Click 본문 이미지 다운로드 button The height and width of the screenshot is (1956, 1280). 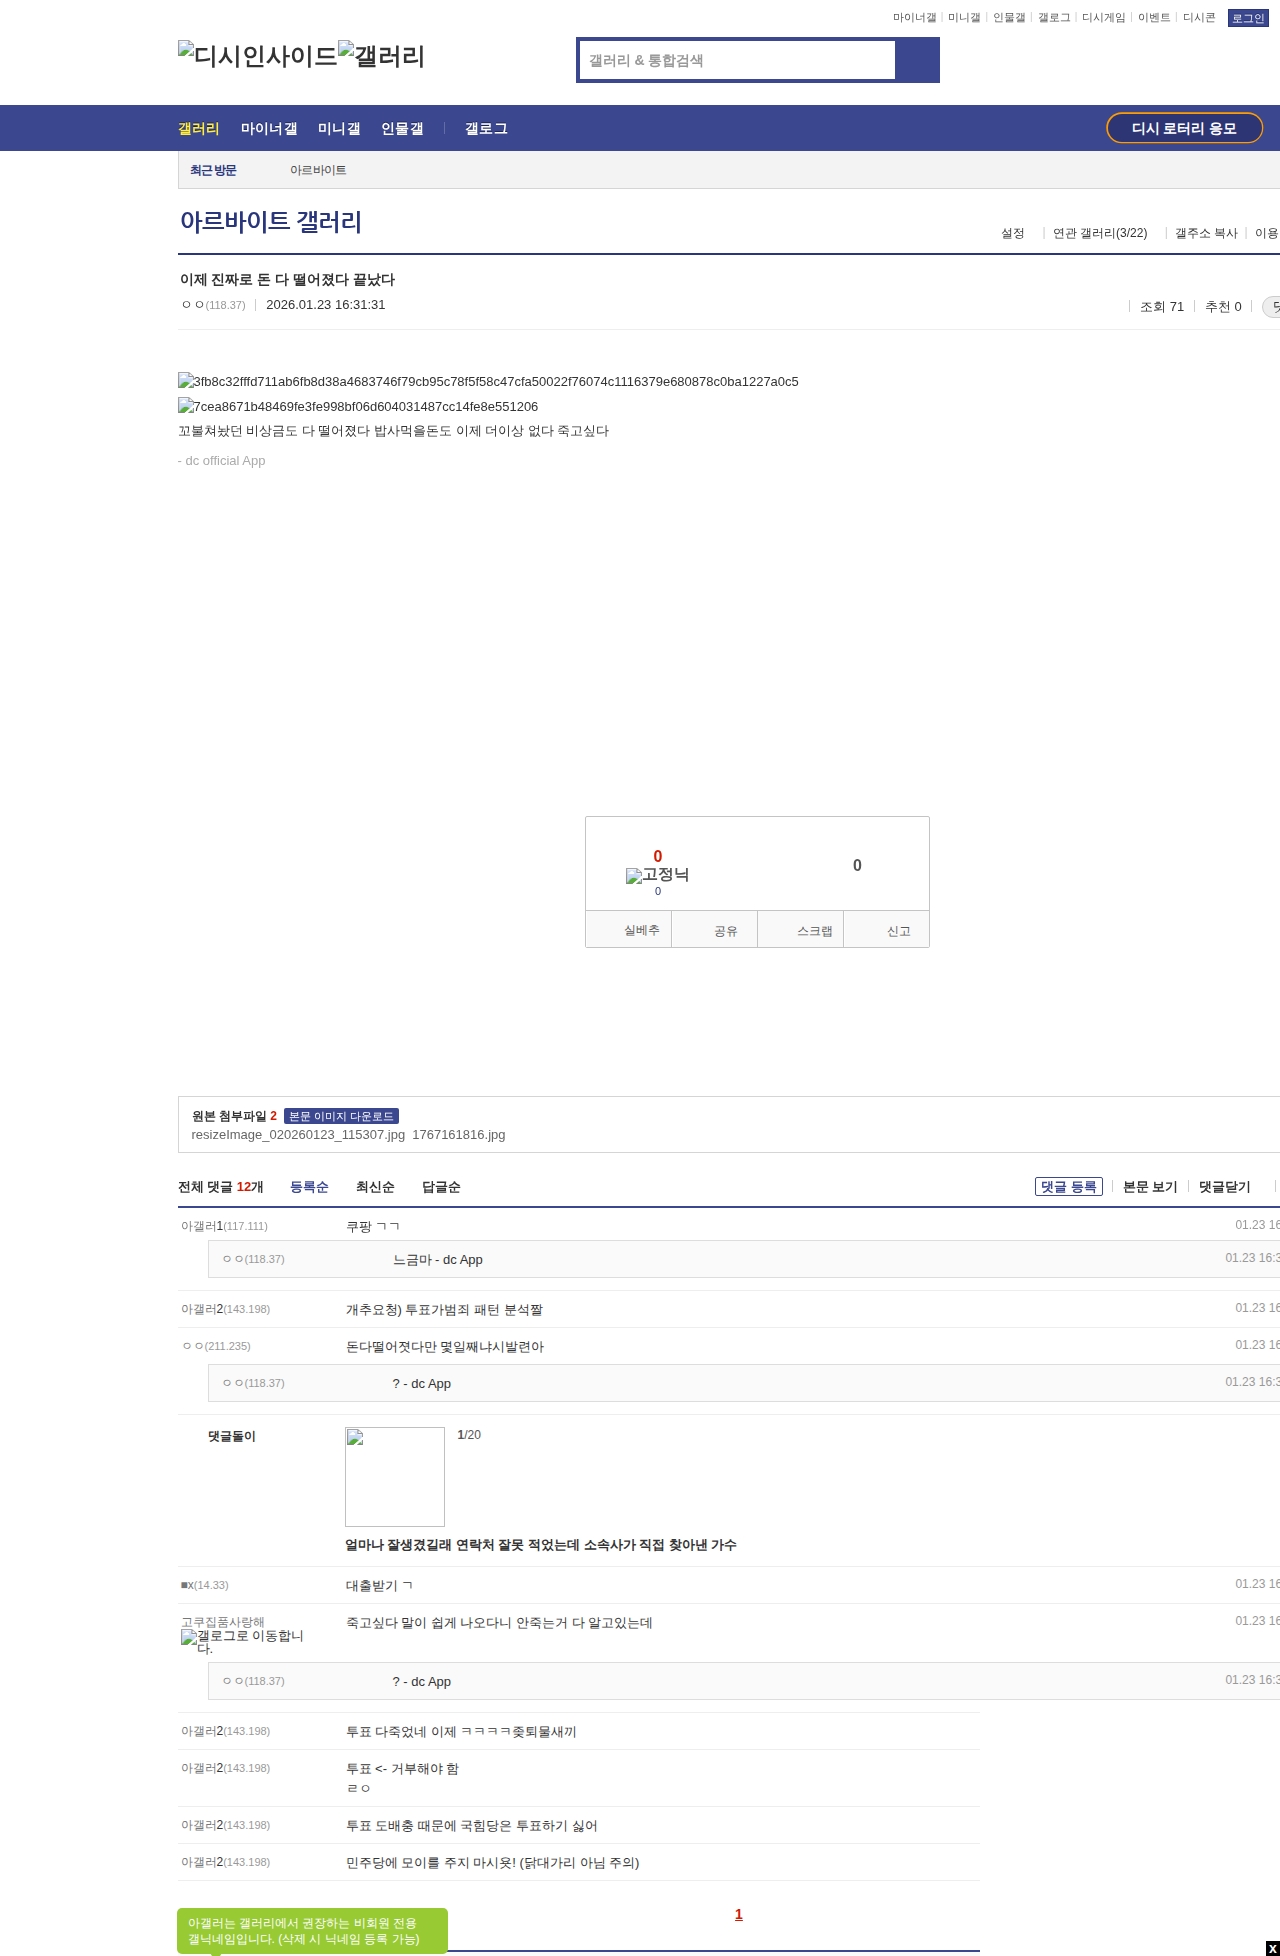click(341, 1116)
